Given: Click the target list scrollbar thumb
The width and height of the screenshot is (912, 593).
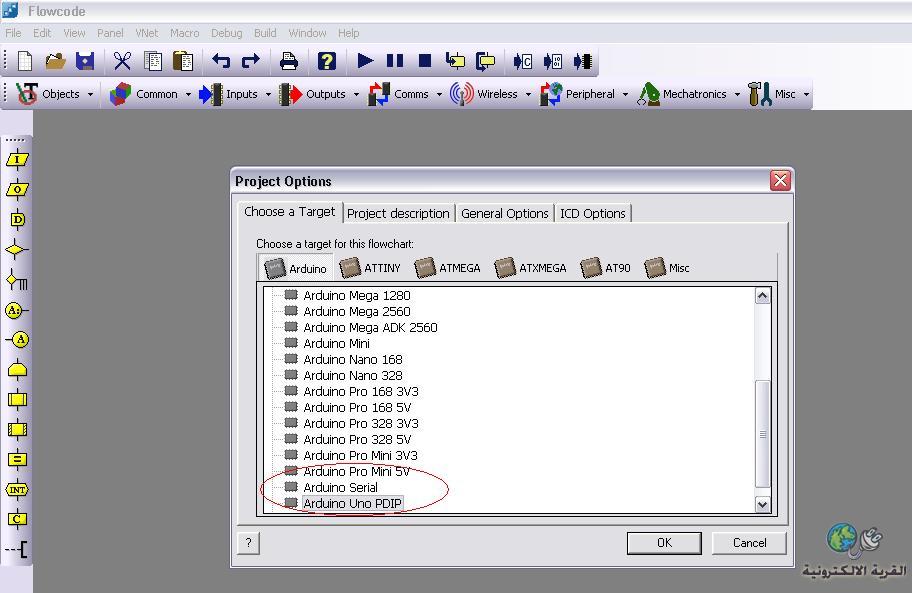Looking at the screenshot, I should pyautogui.click(x=763, y=434).
